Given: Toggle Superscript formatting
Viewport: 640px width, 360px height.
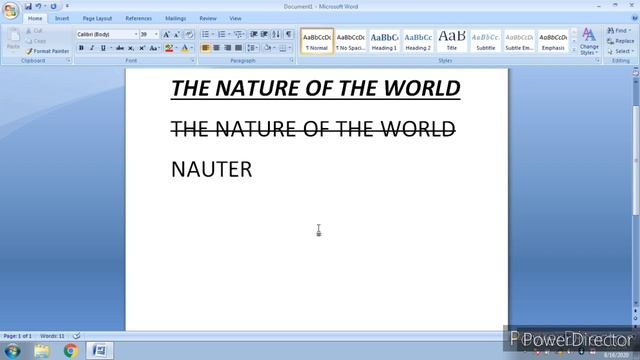Looking at the screenshot, I should 142,48.
